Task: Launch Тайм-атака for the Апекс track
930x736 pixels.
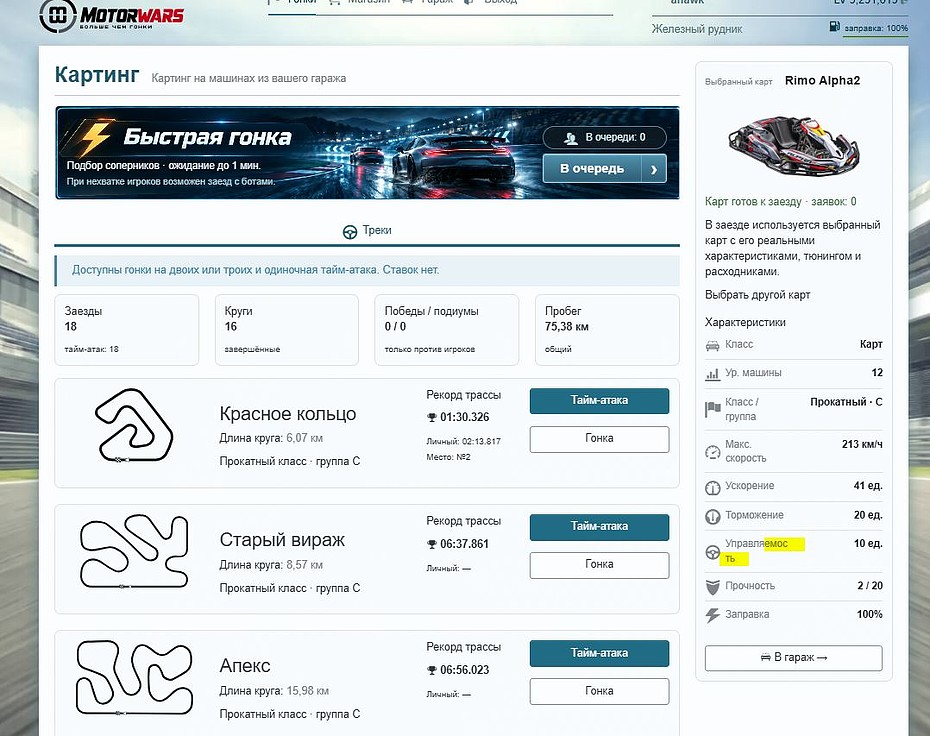Action: pyautogui.click(x=599, y=653)
